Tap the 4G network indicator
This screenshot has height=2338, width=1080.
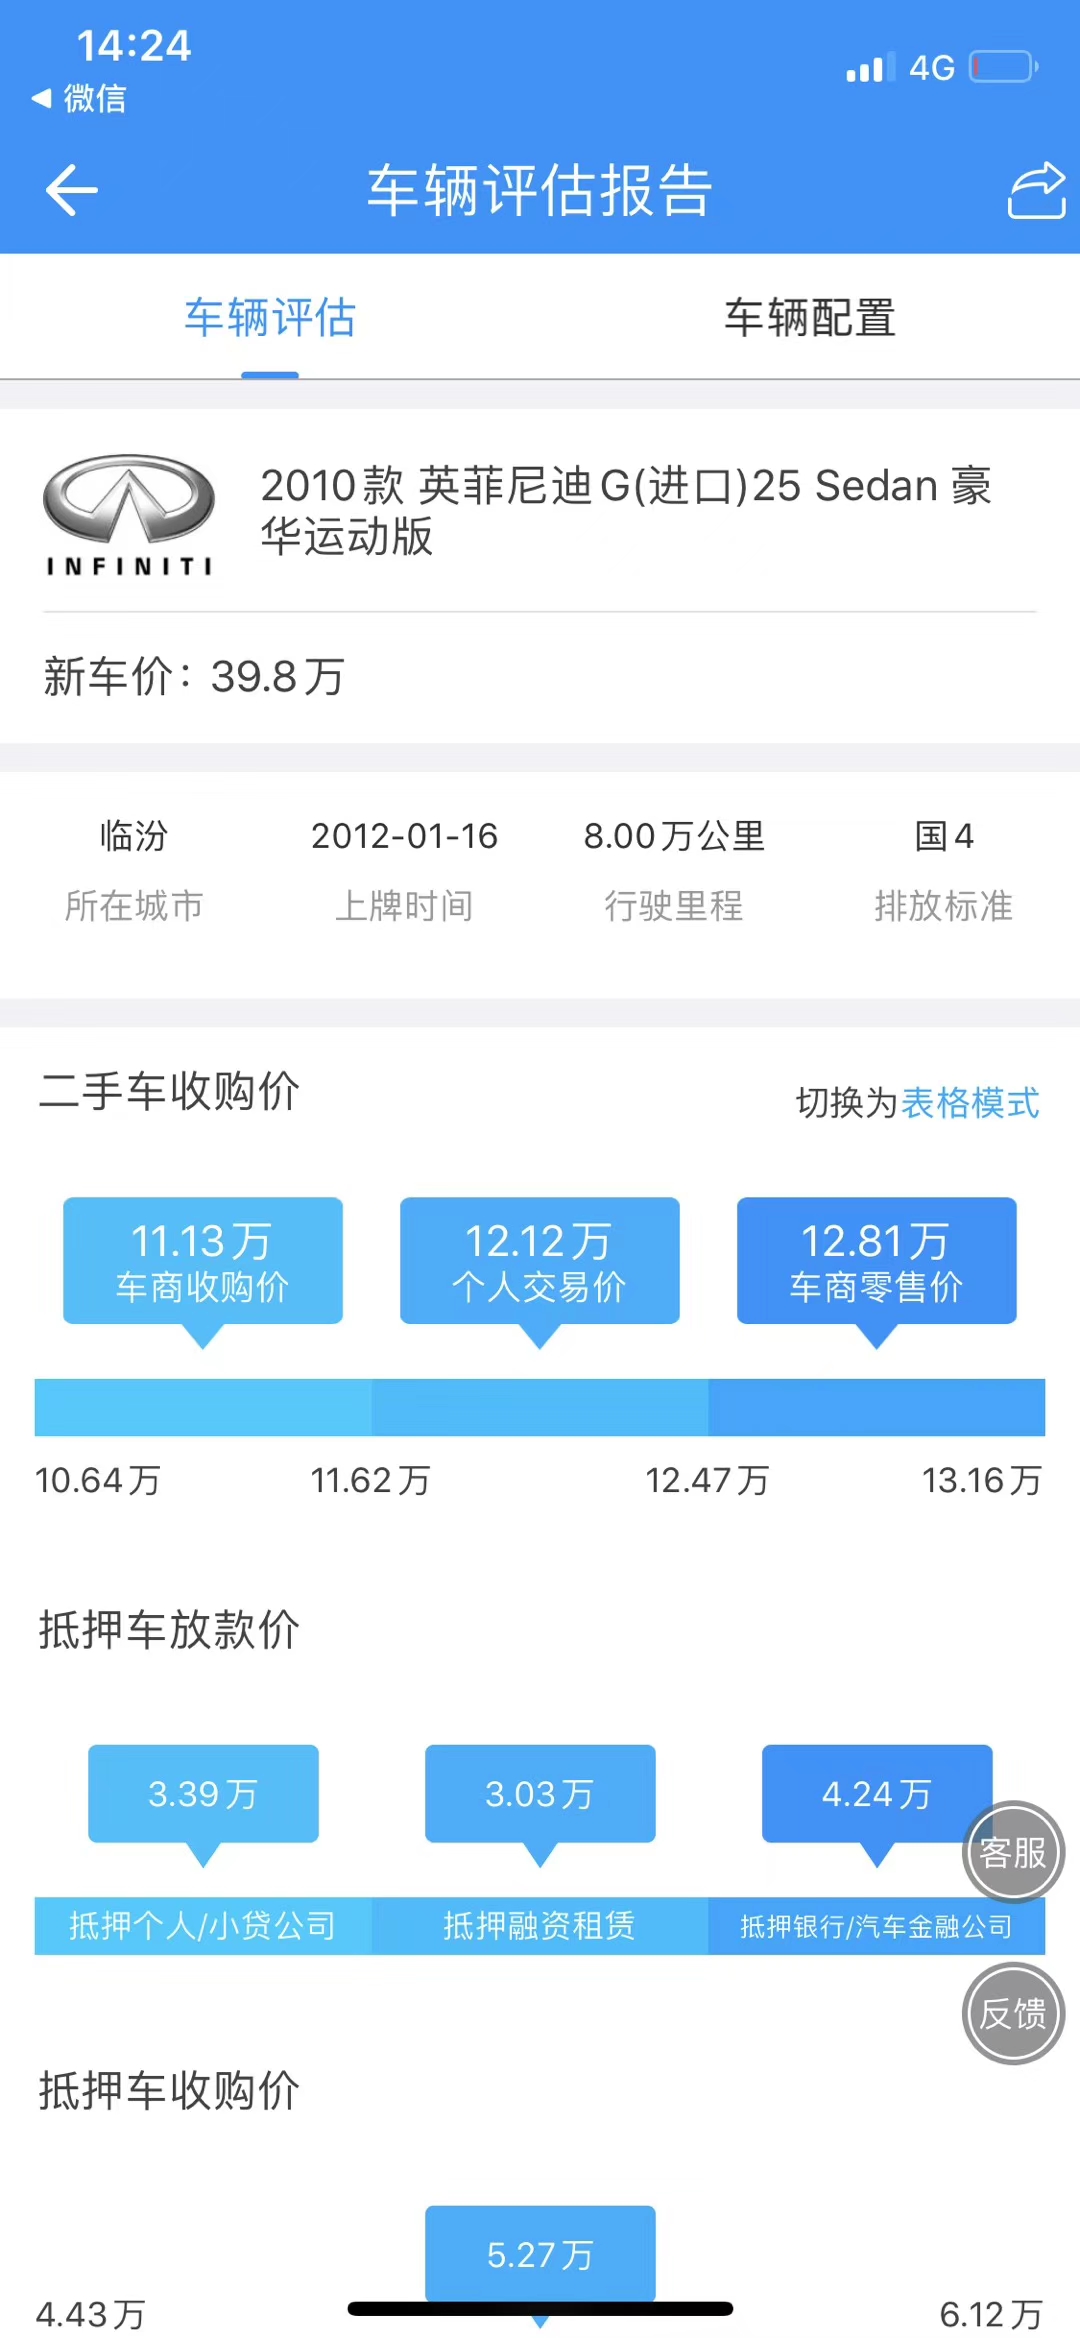click(x=932, y=68)
